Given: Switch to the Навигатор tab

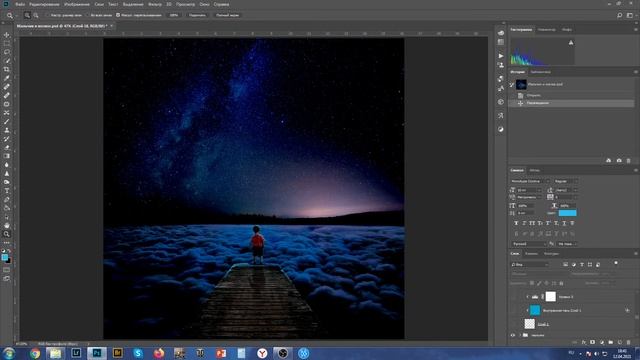Looking at the screenshot, I should tap(547, 29).
